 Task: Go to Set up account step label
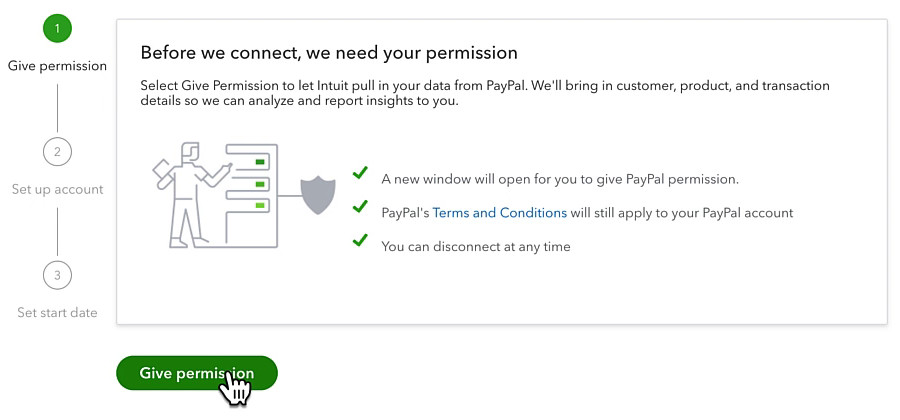[57, 189]
